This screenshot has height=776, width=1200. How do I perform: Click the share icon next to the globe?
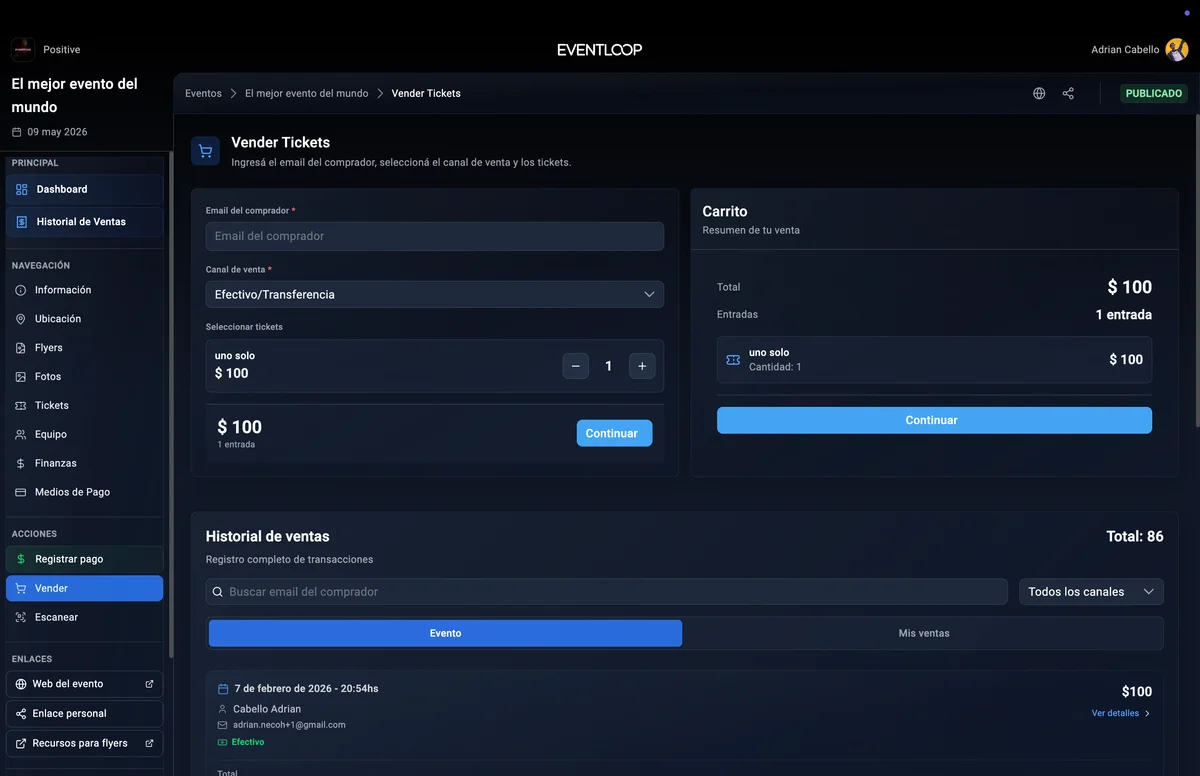coord(1067,93)
